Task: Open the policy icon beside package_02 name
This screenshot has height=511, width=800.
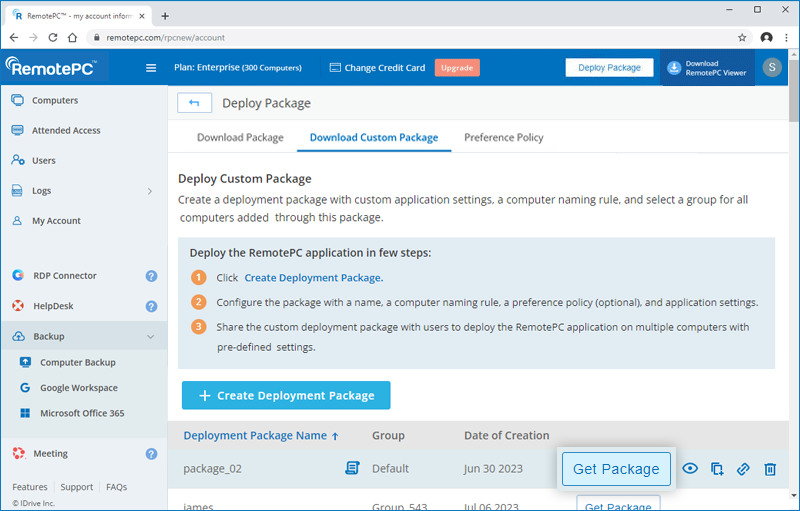Action: (352, 468)
